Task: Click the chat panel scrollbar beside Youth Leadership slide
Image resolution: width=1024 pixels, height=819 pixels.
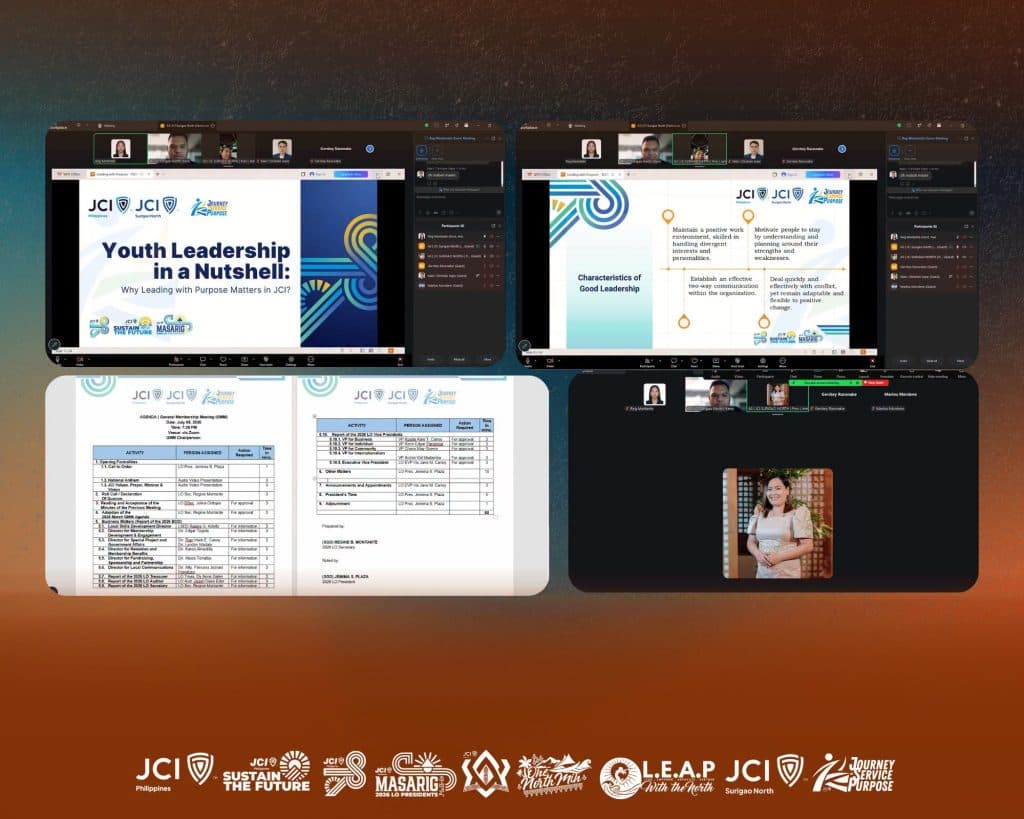Action: (x=502, y=174)
